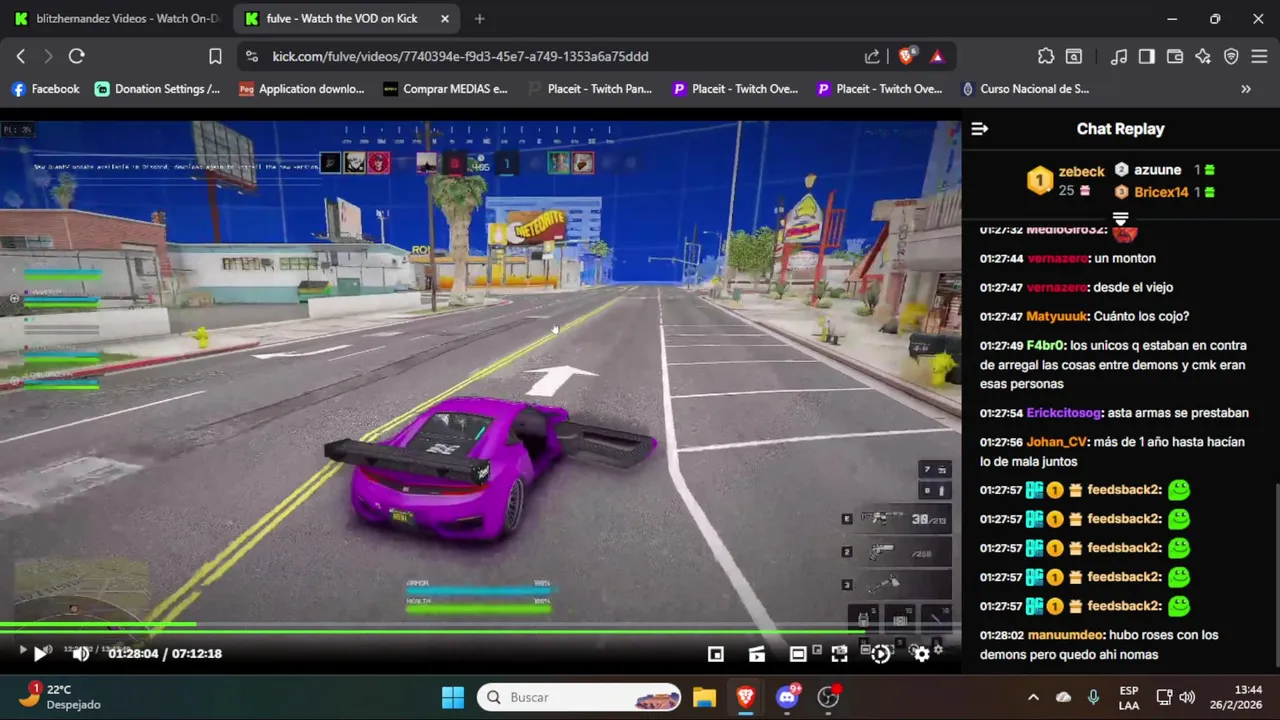Open video quality settings gear
The width and height of the screenshot is (1280, 720).
(921, 653)
